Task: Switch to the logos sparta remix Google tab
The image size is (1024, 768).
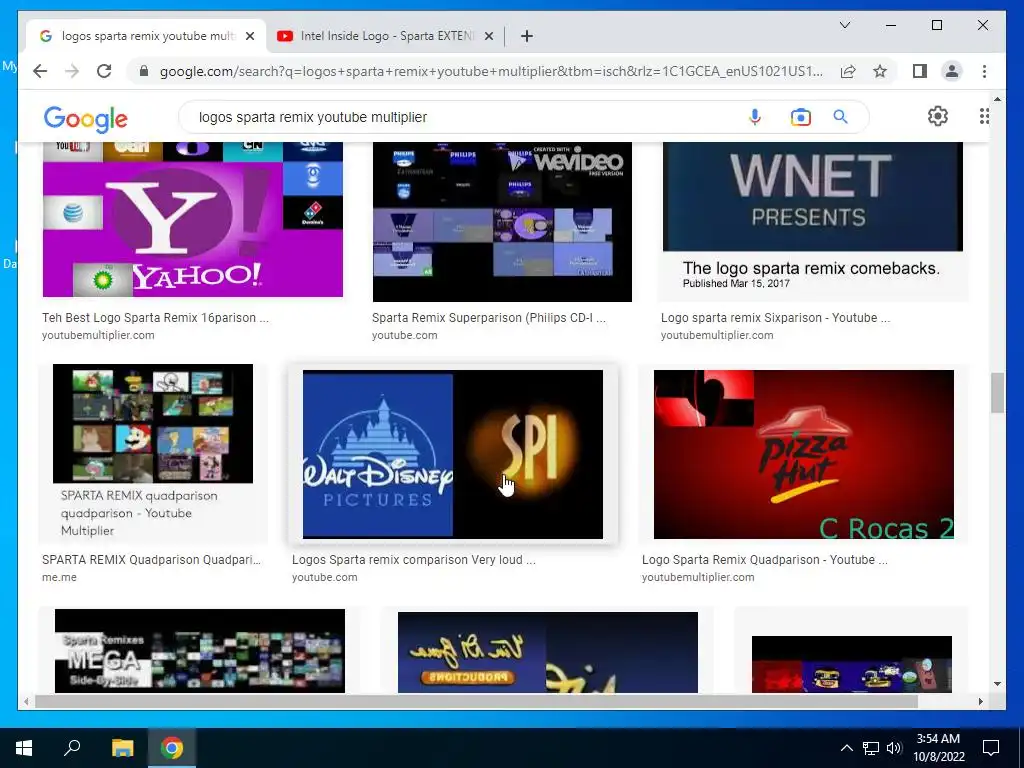Action: click(147, 36)
